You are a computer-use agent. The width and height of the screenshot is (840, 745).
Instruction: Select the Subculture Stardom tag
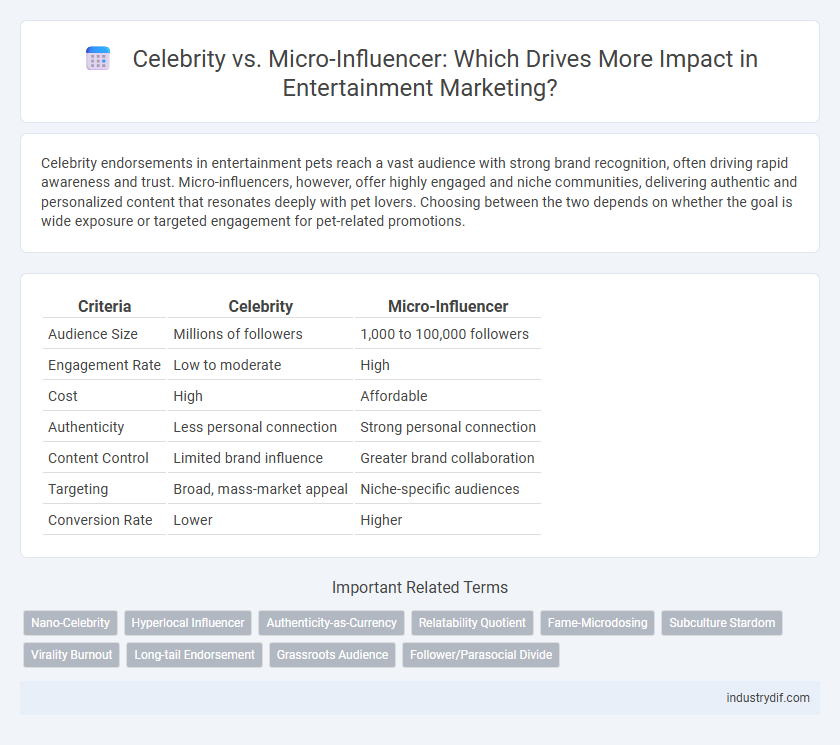tap(722, 623)
